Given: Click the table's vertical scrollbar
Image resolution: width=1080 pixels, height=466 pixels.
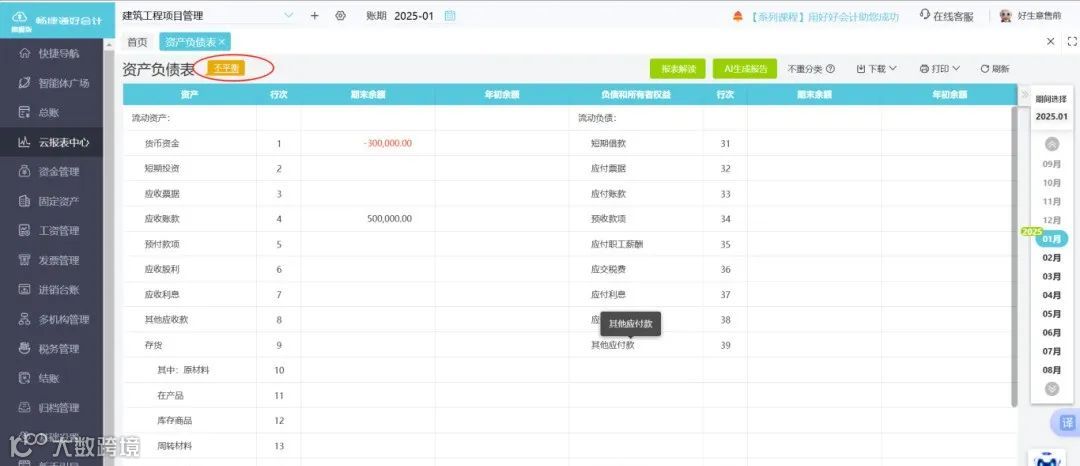Looking at the screenshot, I should click(x=1014, y=256).
